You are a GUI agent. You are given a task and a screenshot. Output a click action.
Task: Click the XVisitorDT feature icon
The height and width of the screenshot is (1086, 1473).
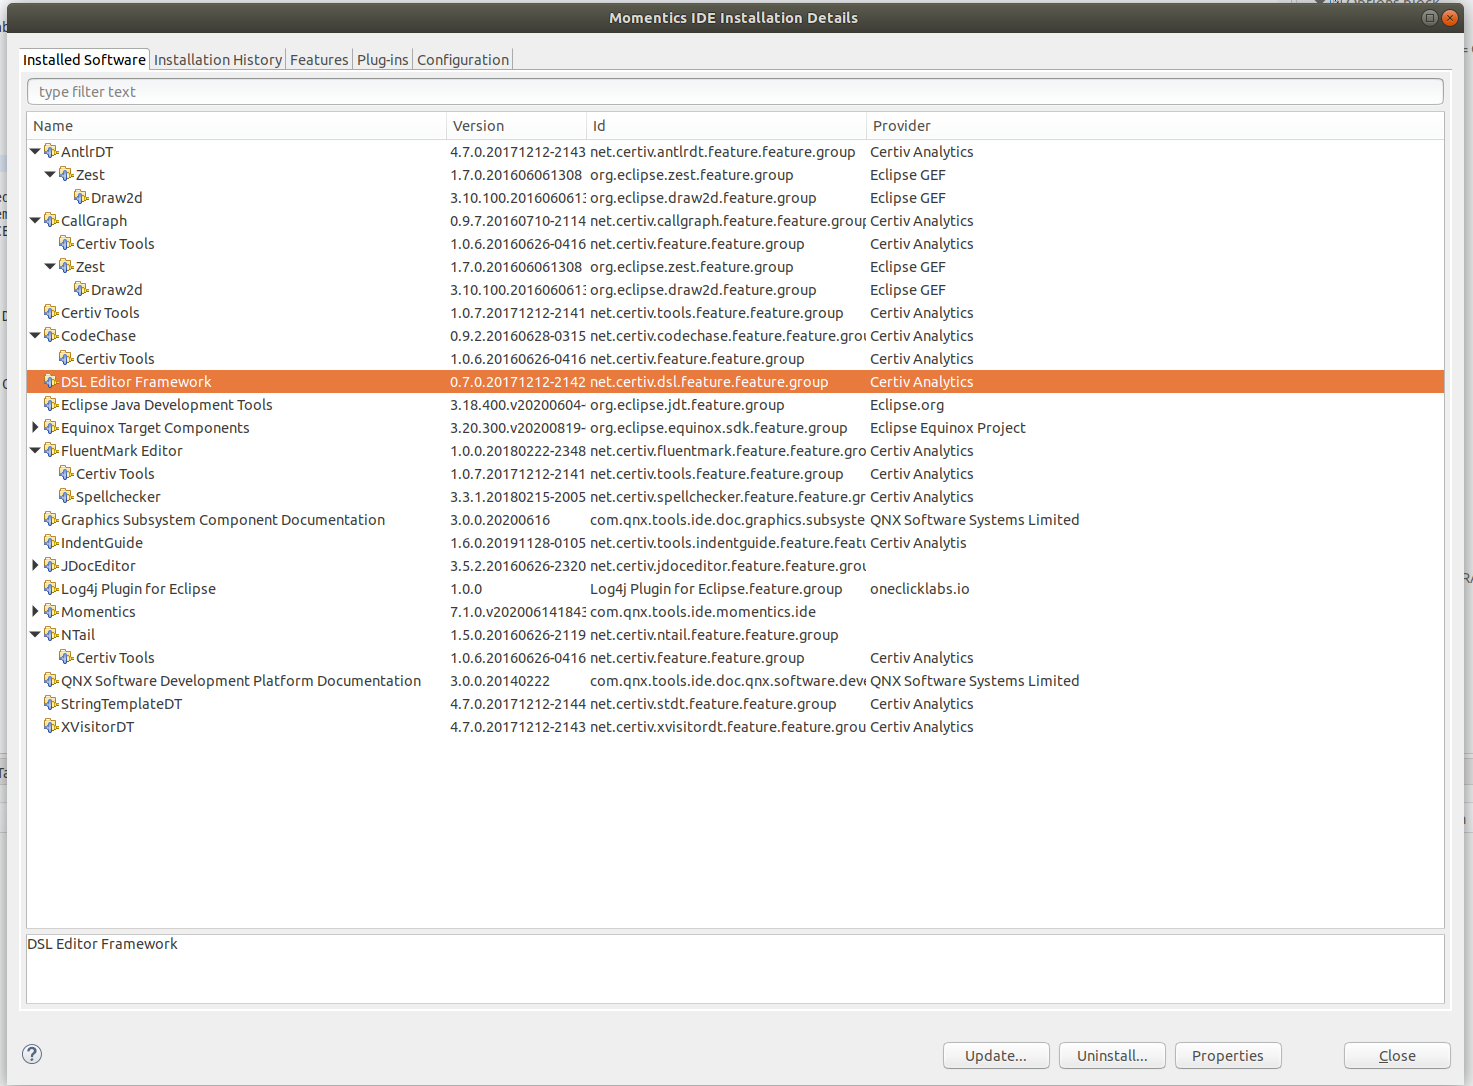coord(51,726)
